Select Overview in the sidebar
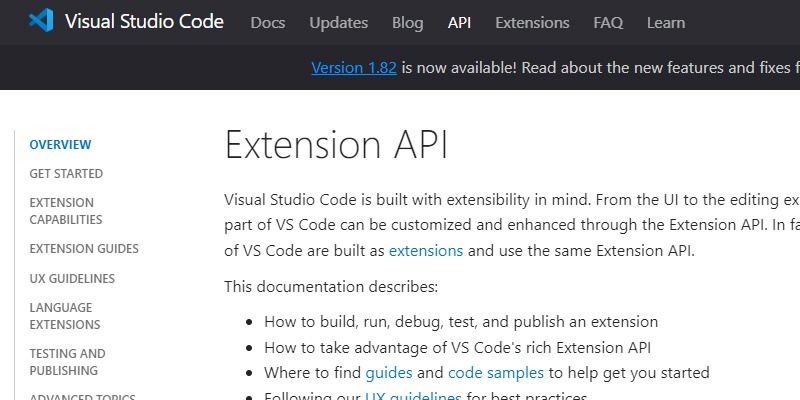800x400 pixels. [60, 145]
